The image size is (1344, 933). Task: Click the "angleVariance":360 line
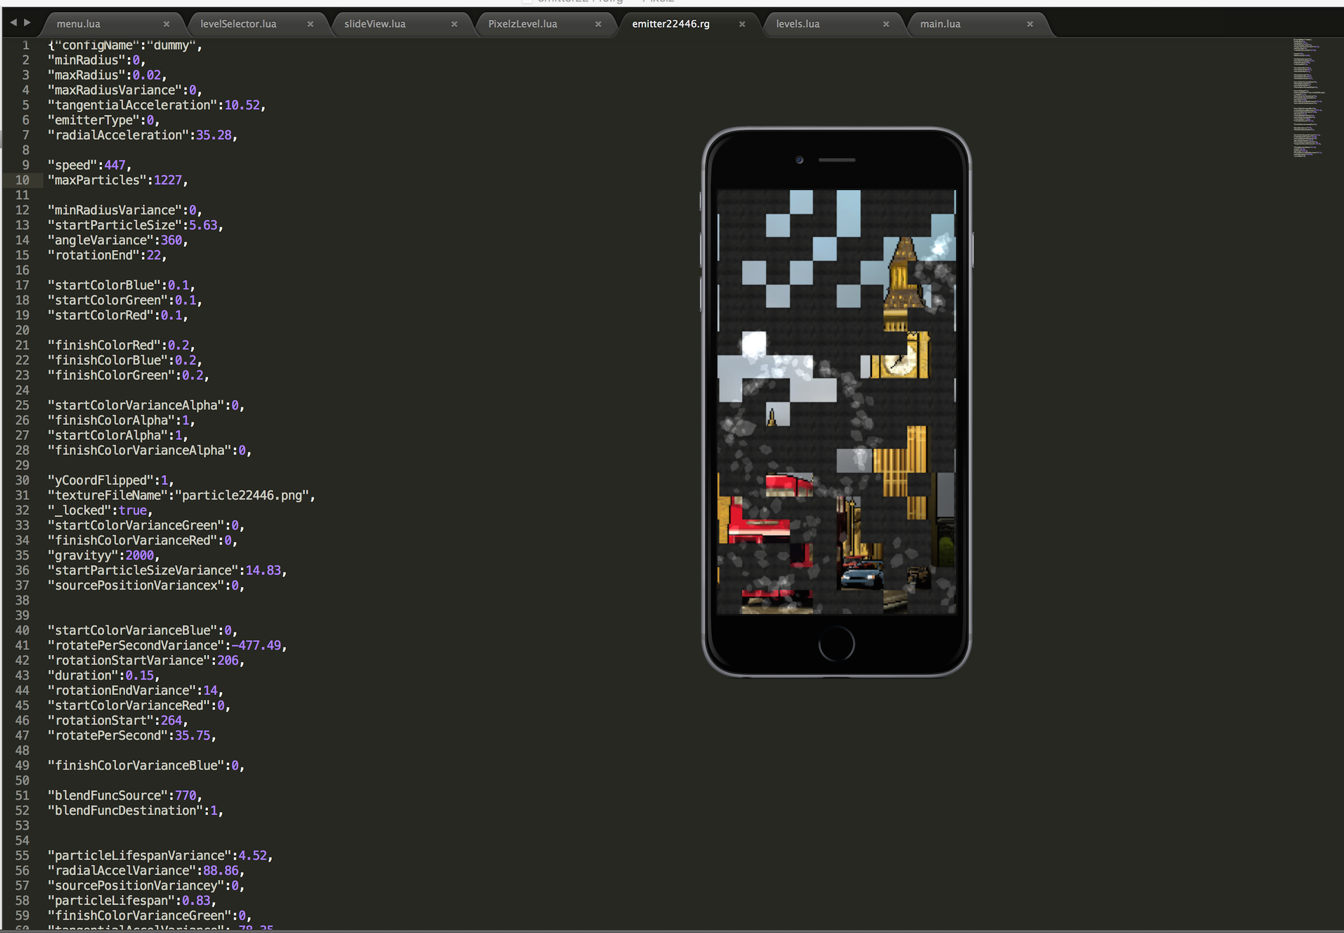[x=117, y=240]
